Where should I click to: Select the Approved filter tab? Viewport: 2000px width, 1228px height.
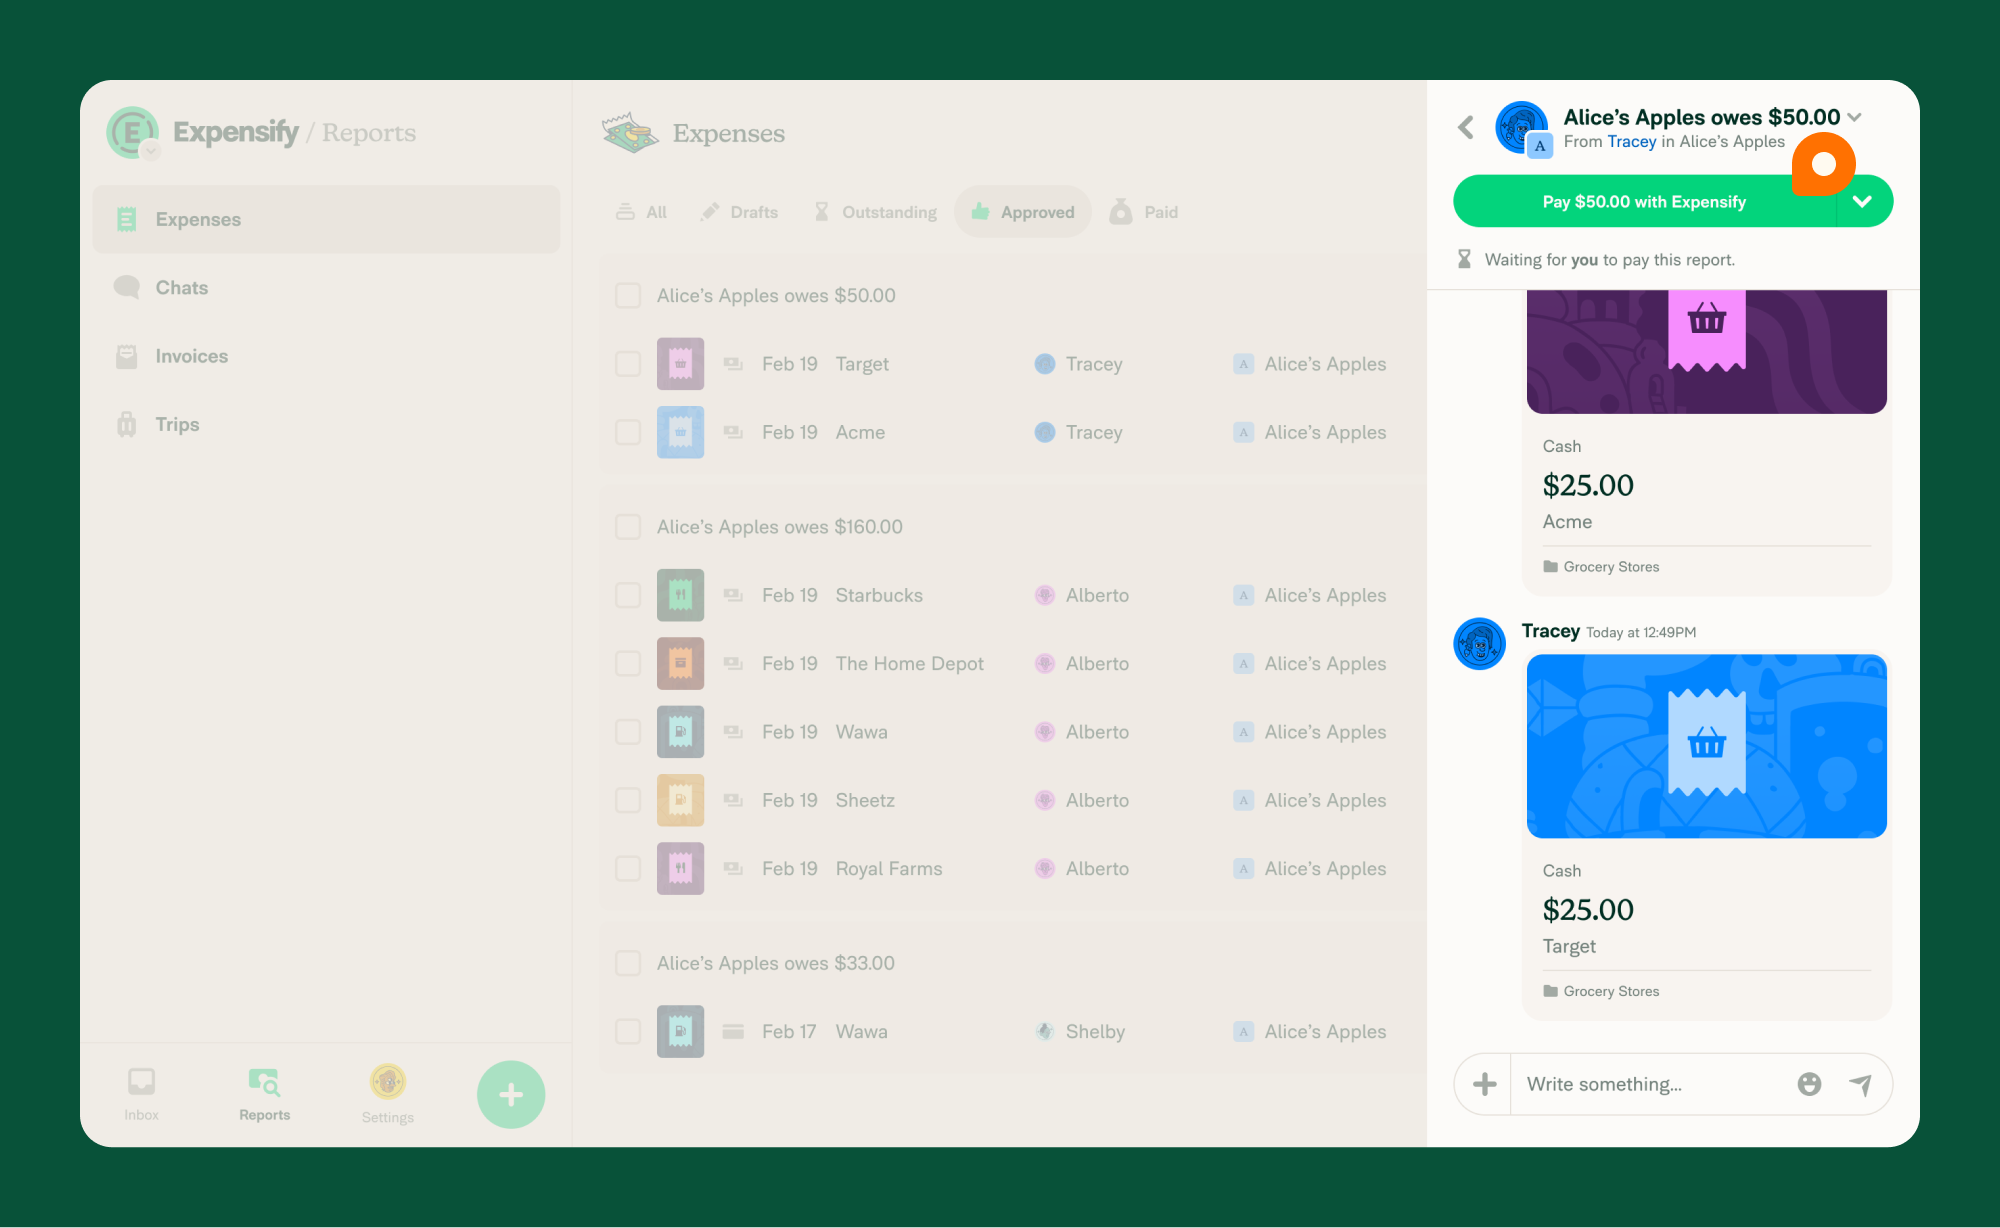[x=1023, y=212]
